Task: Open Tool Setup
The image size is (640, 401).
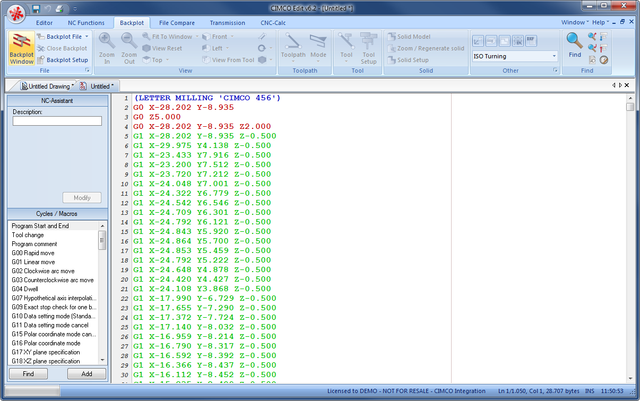Action: 369,48
